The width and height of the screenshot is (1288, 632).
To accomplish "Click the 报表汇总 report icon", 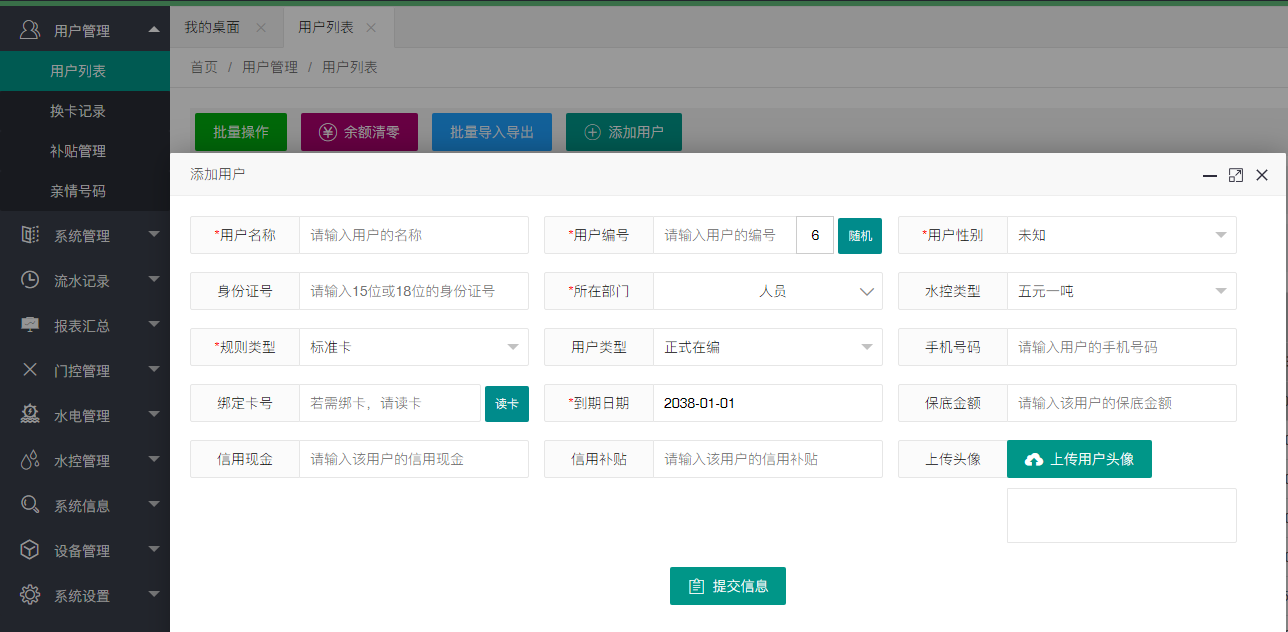I will [x=30, y=325].
